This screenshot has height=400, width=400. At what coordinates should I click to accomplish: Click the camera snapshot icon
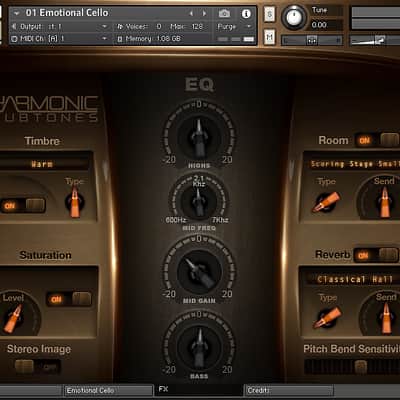[x=224, y=13]
